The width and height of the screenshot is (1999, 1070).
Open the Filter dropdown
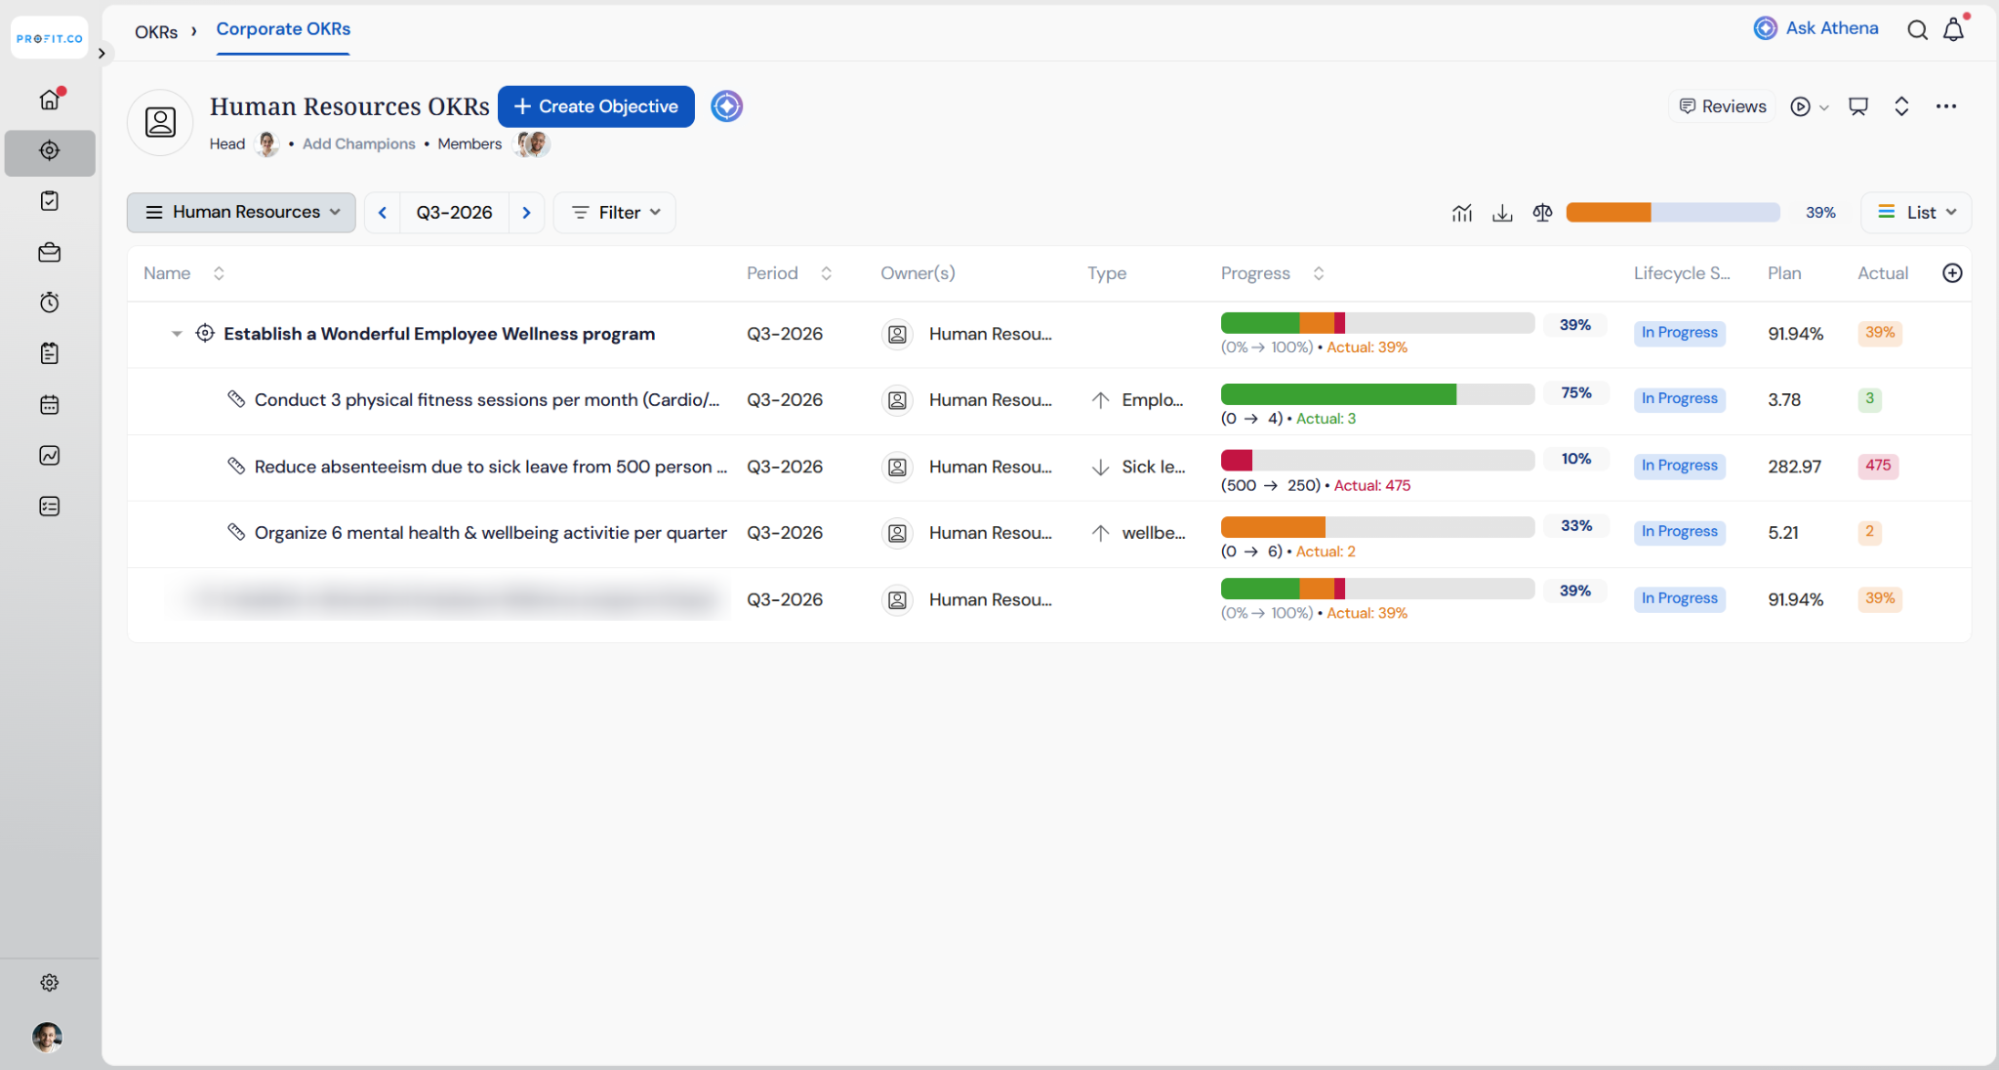click(615, 212)
